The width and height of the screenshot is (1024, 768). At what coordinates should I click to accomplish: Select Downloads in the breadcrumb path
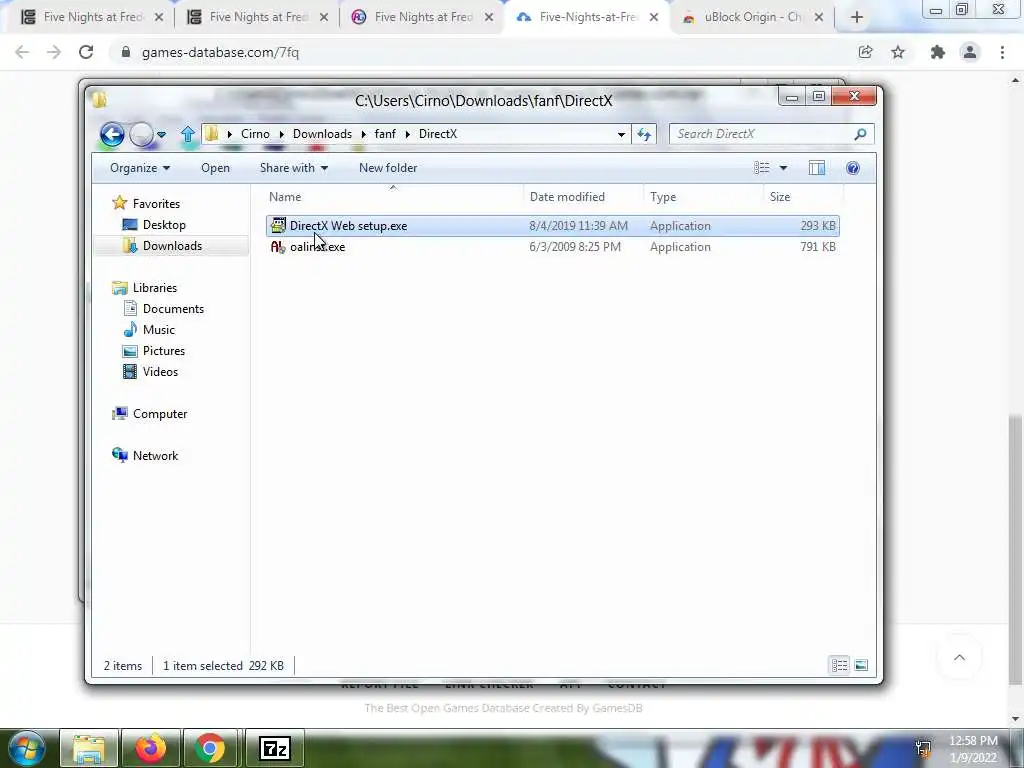tap(322, 134)
